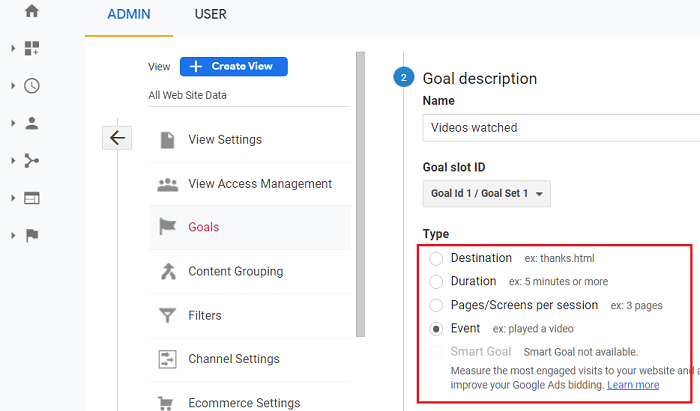The image size is (700, 411).
Task: Expand the Acquisition section arrow
Action: point(13,161)
